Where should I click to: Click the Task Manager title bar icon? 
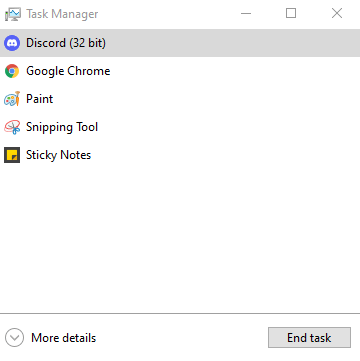(x=12, y=14)
